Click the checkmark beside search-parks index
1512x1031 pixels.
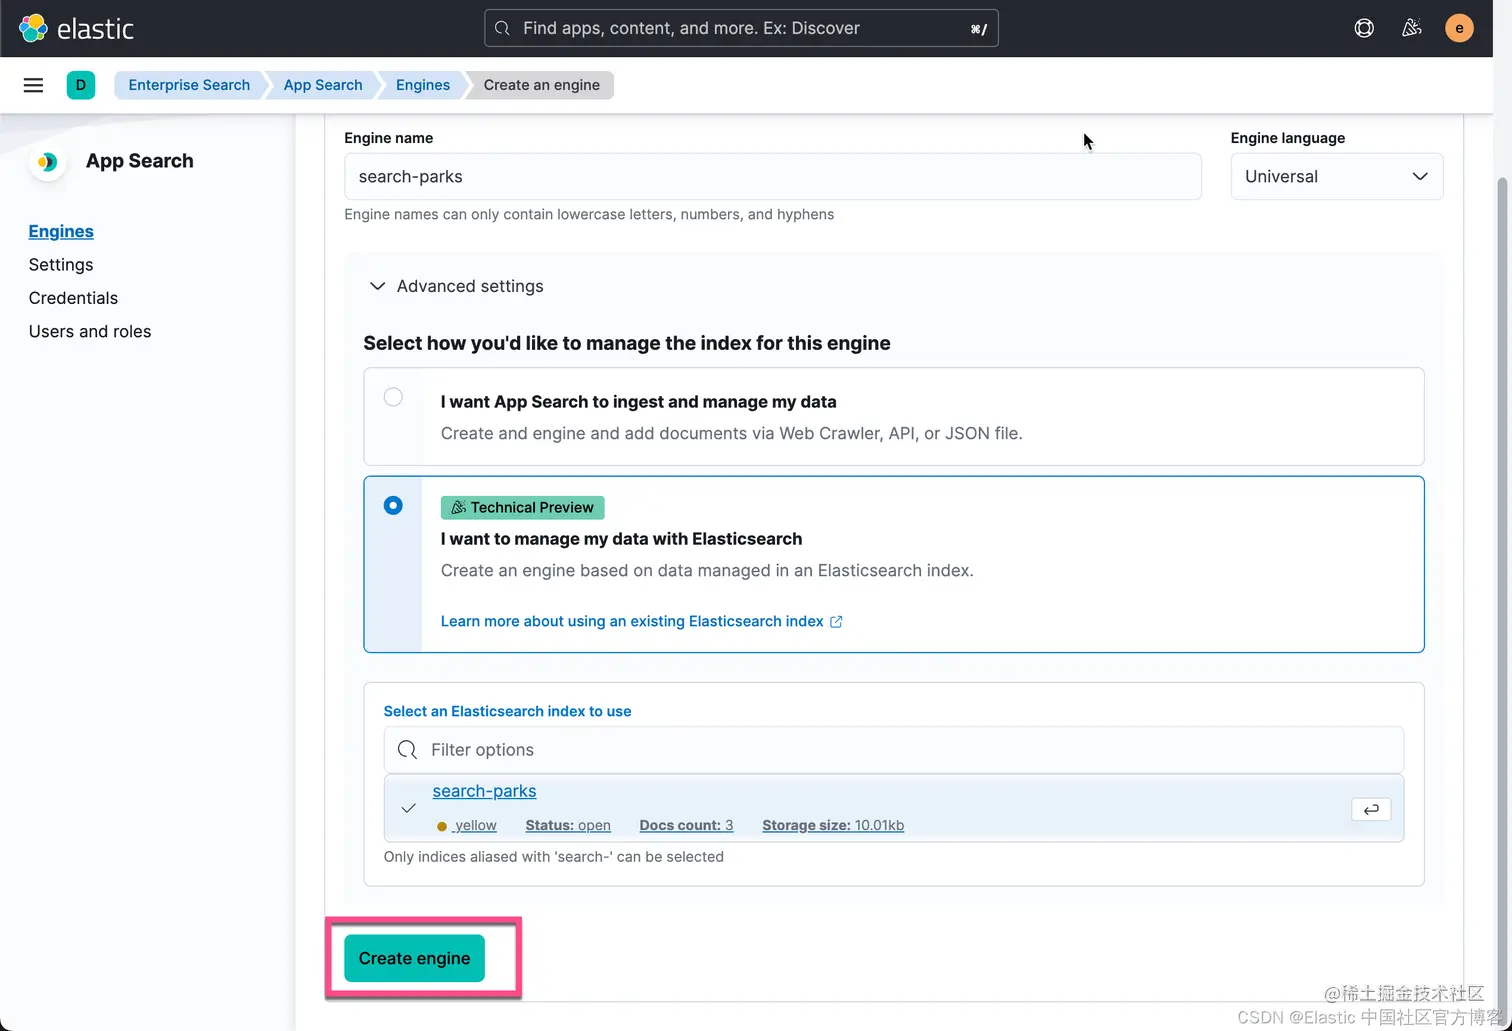pyautogui.click(x=408, y=808)
